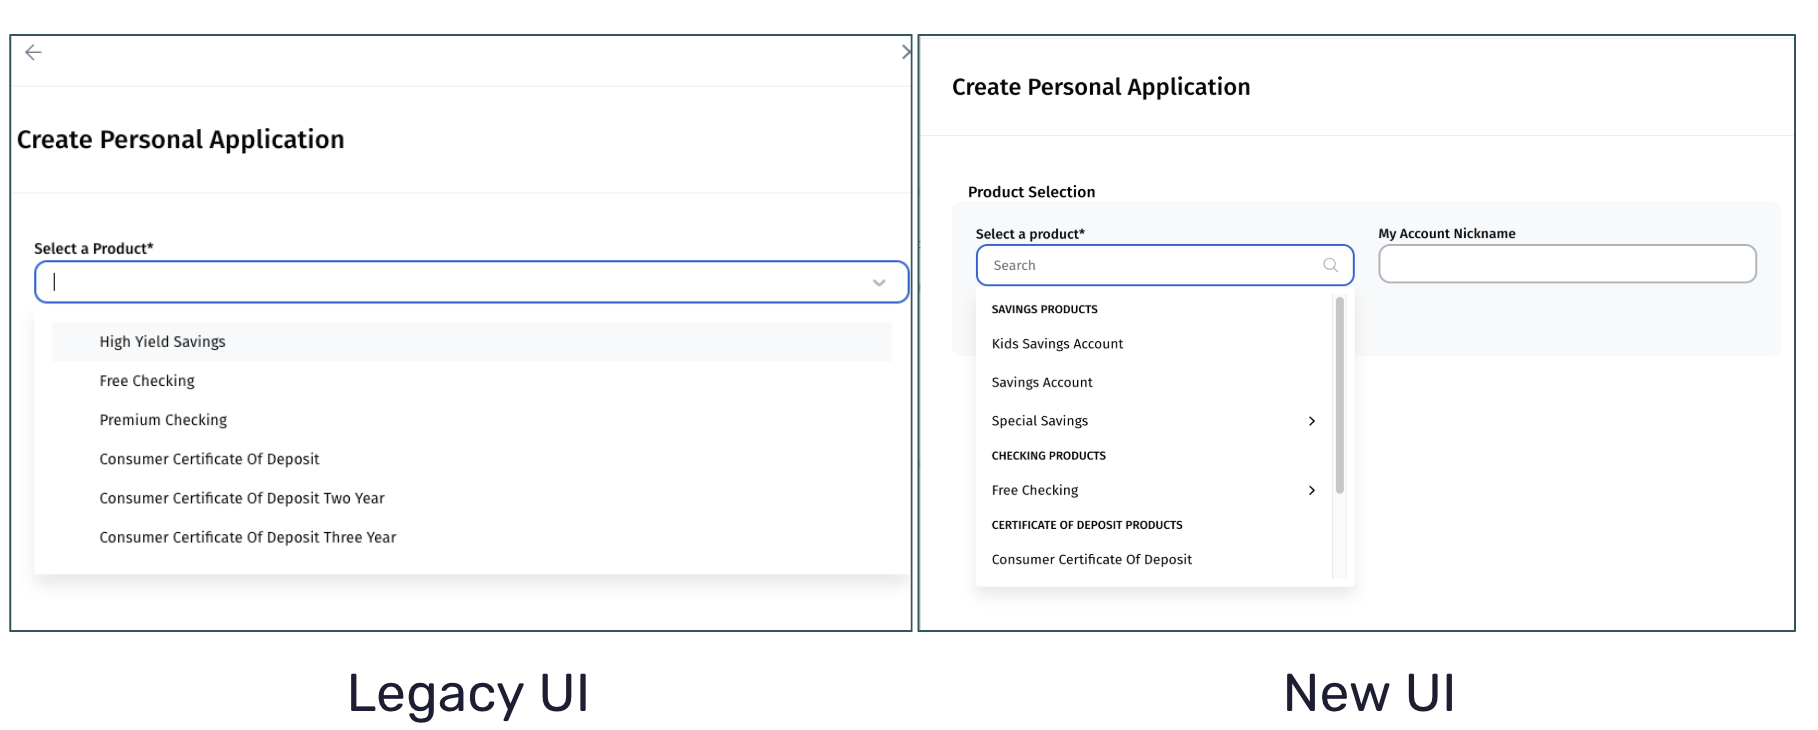The width and height of the screenshot is (1818, 730).
Task: Click the product Search input field
Action: [1150, 265]
